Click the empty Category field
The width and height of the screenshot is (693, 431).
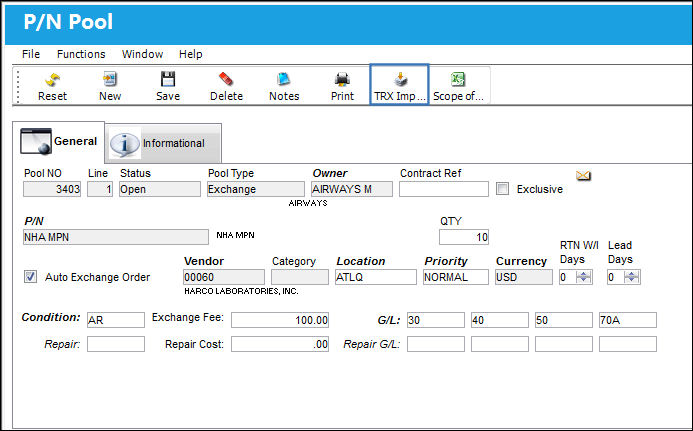300,277
